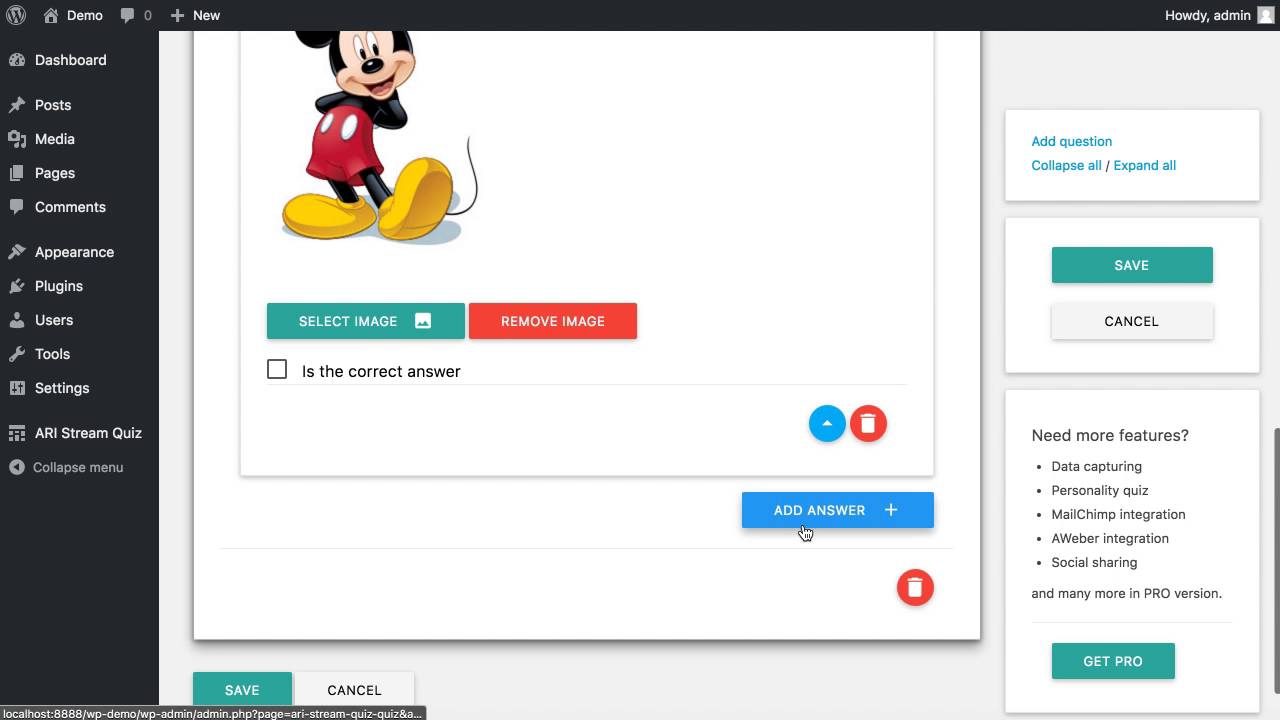Click the New label in admin bar

[207, 15]
